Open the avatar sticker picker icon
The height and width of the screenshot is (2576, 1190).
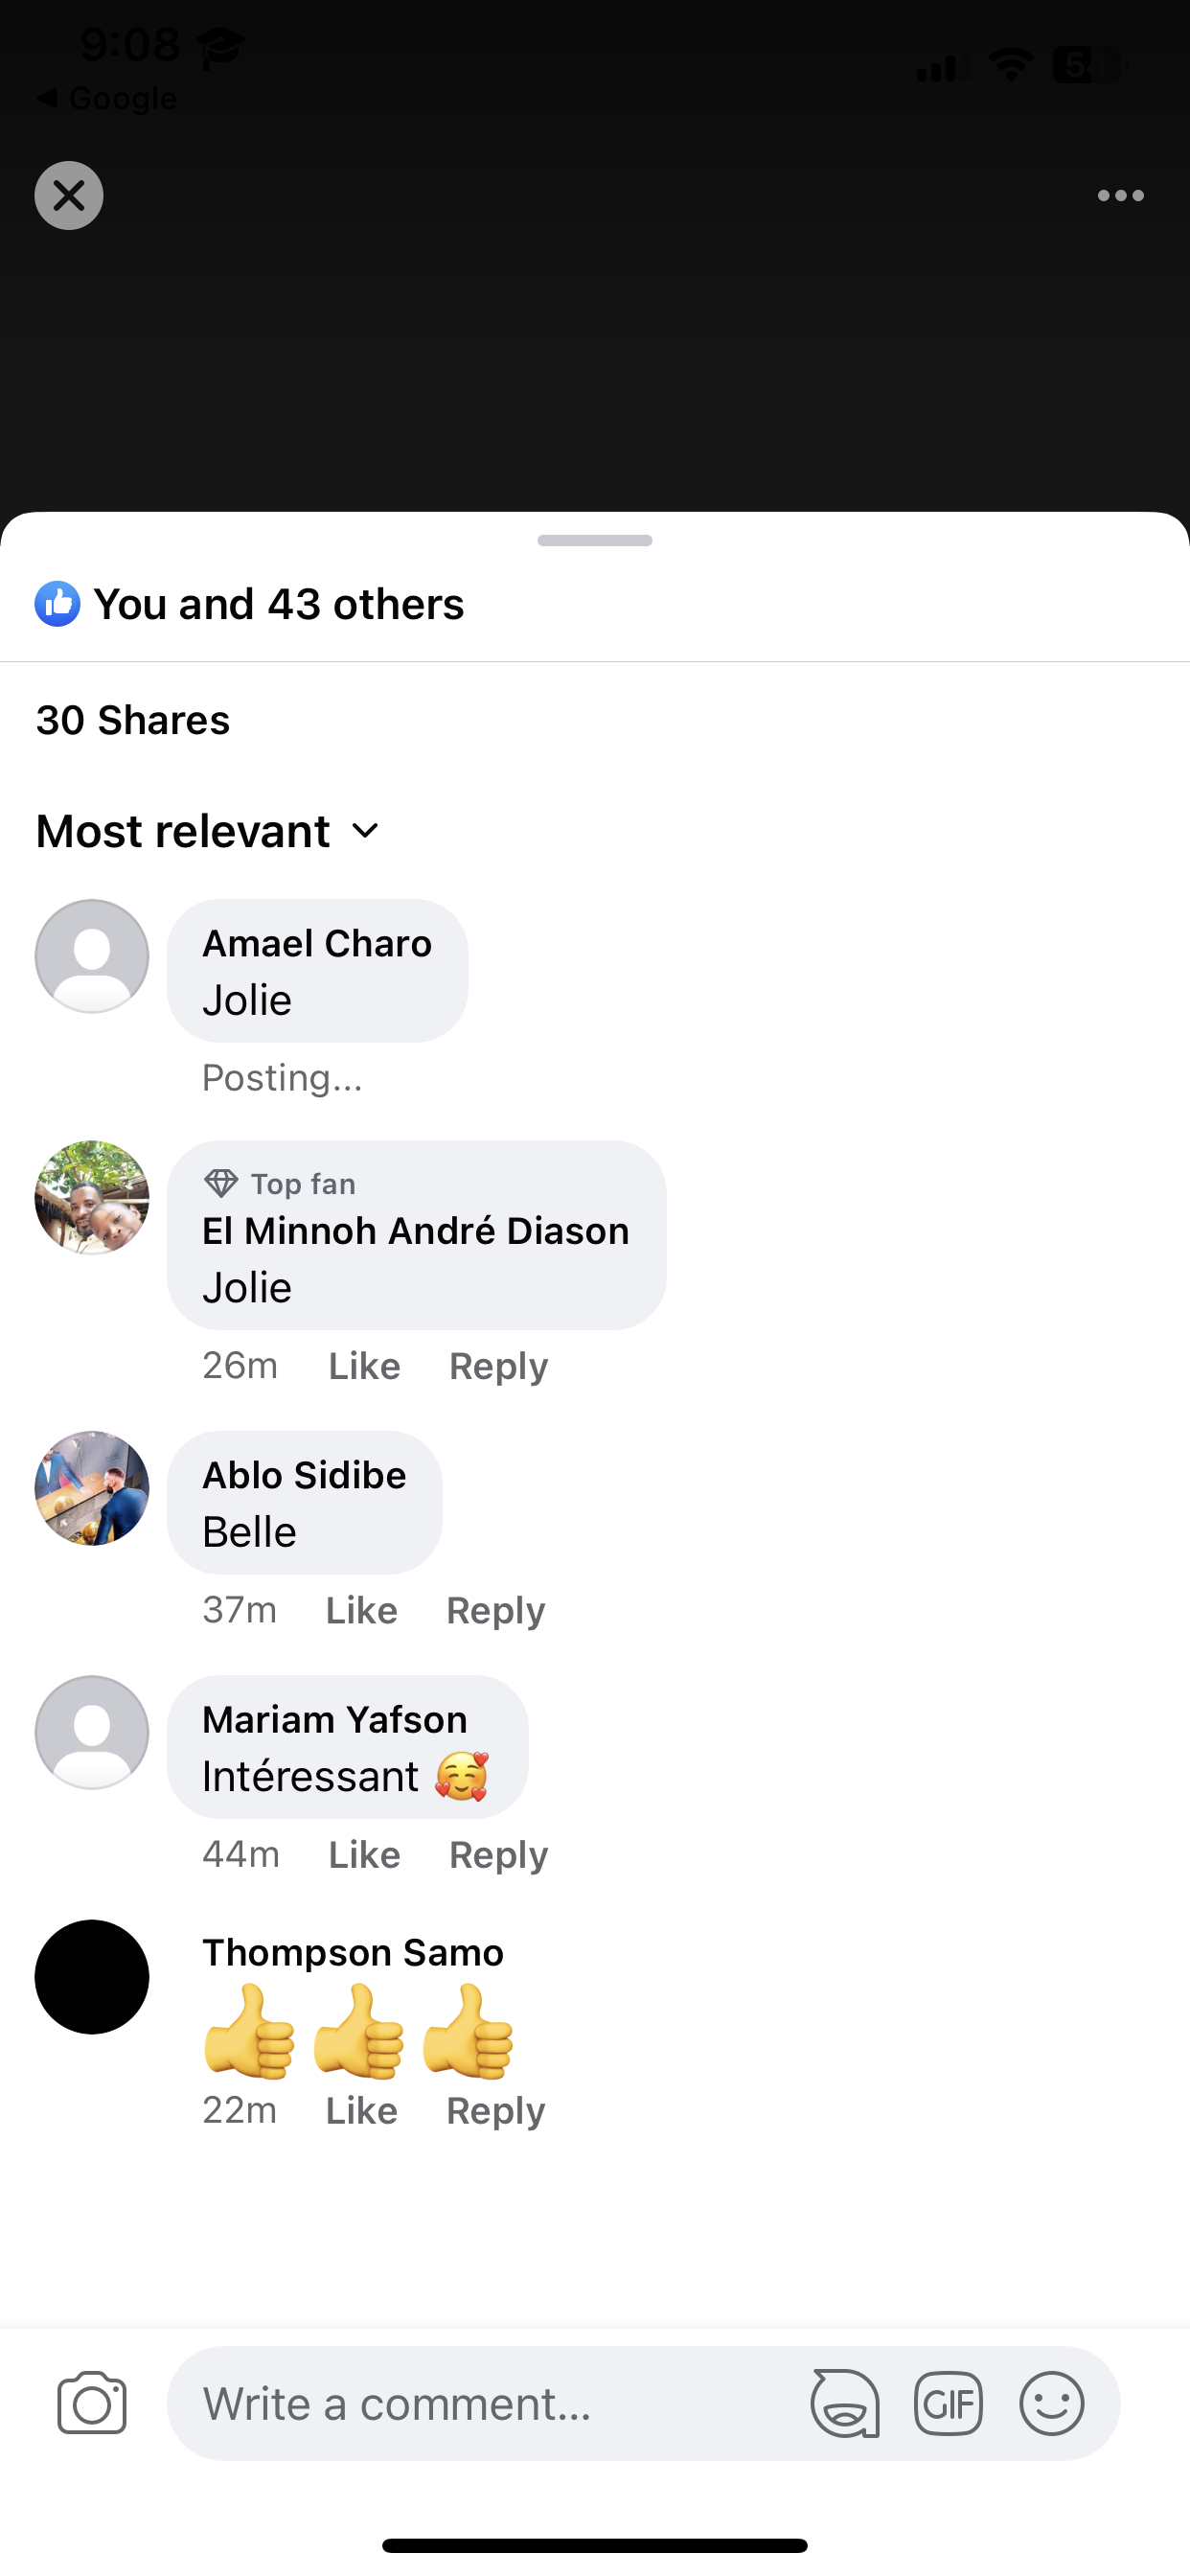click(x=845, y=2403)
